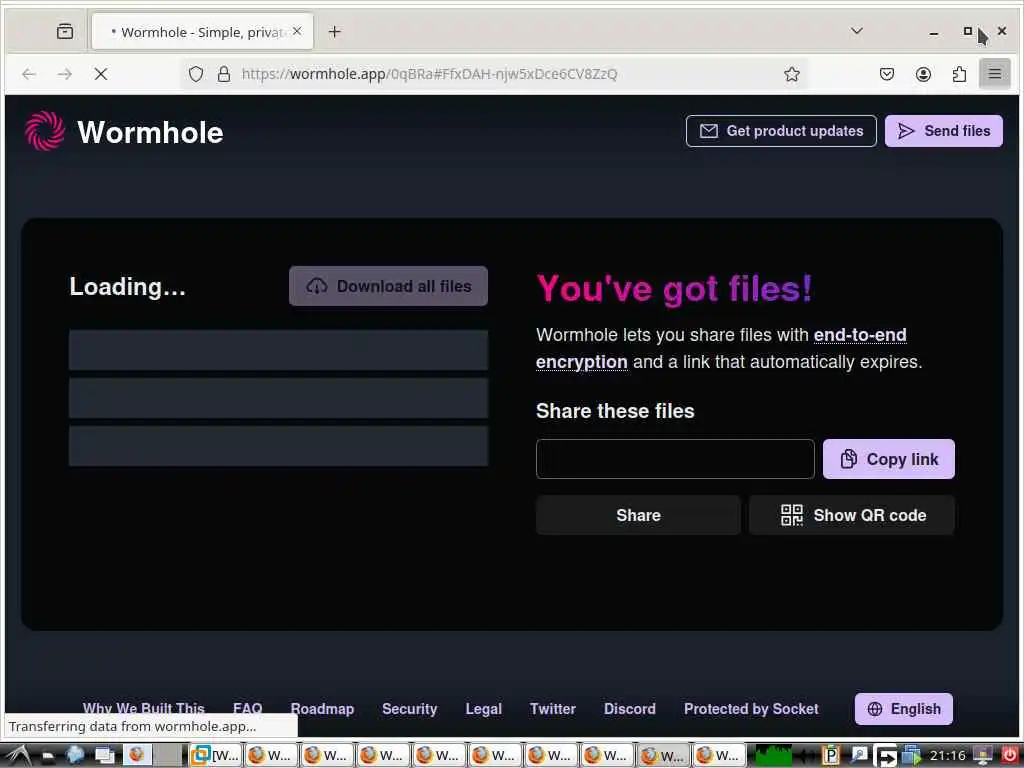Image resolution: width=1024 pixels, height=768 pixels.
Task: Open the start menu bird icon in taskbar
Action: (18, 756)
